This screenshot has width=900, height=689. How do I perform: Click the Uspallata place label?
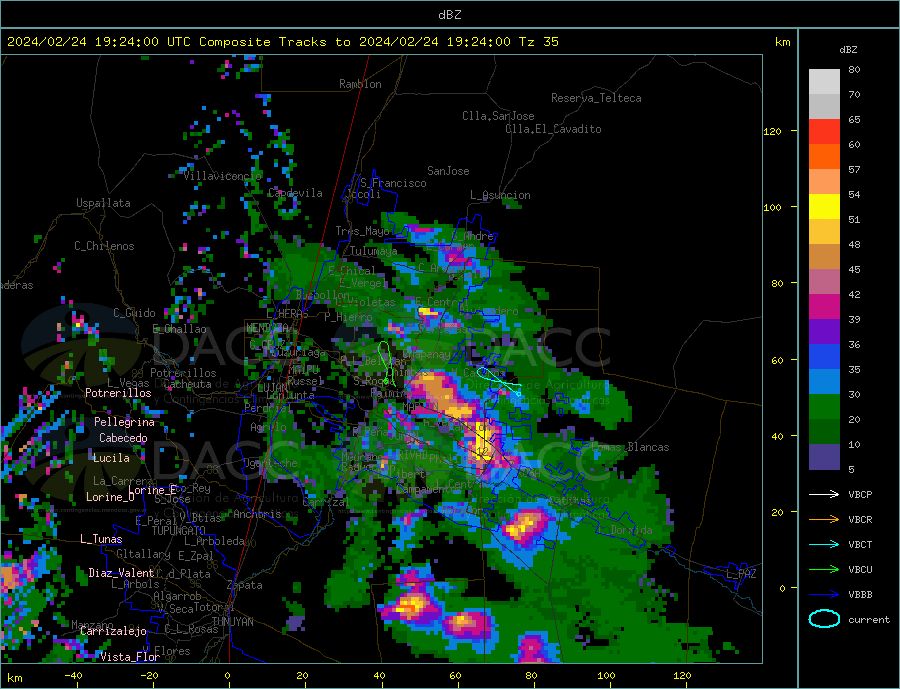click(x=103, y=203)
